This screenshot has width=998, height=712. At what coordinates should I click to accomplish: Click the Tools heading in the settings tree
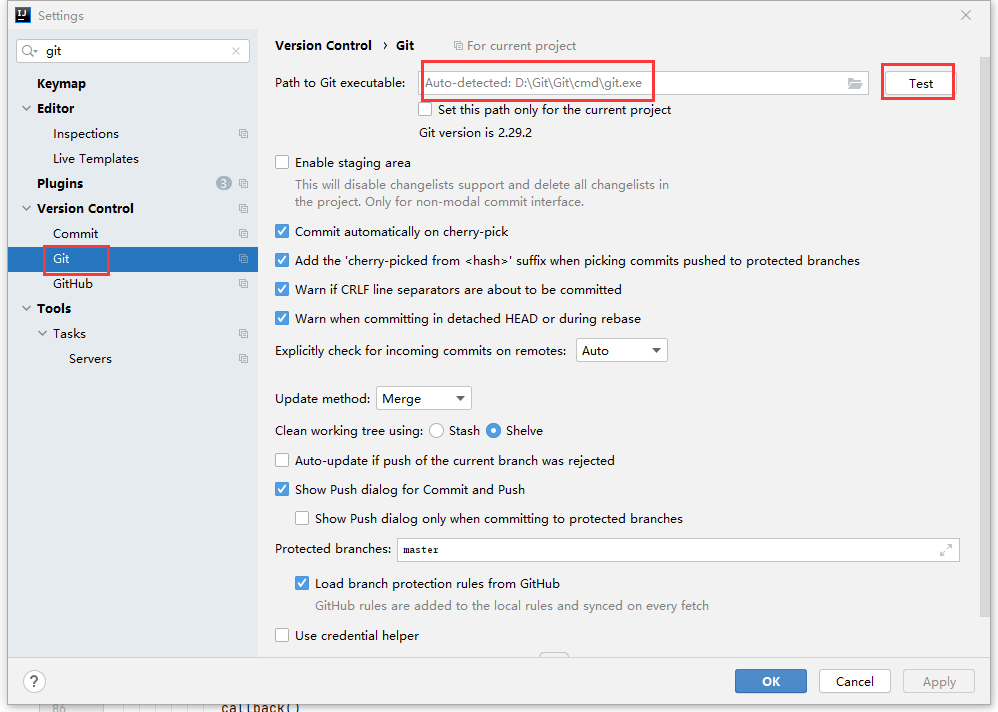(54, 308)
